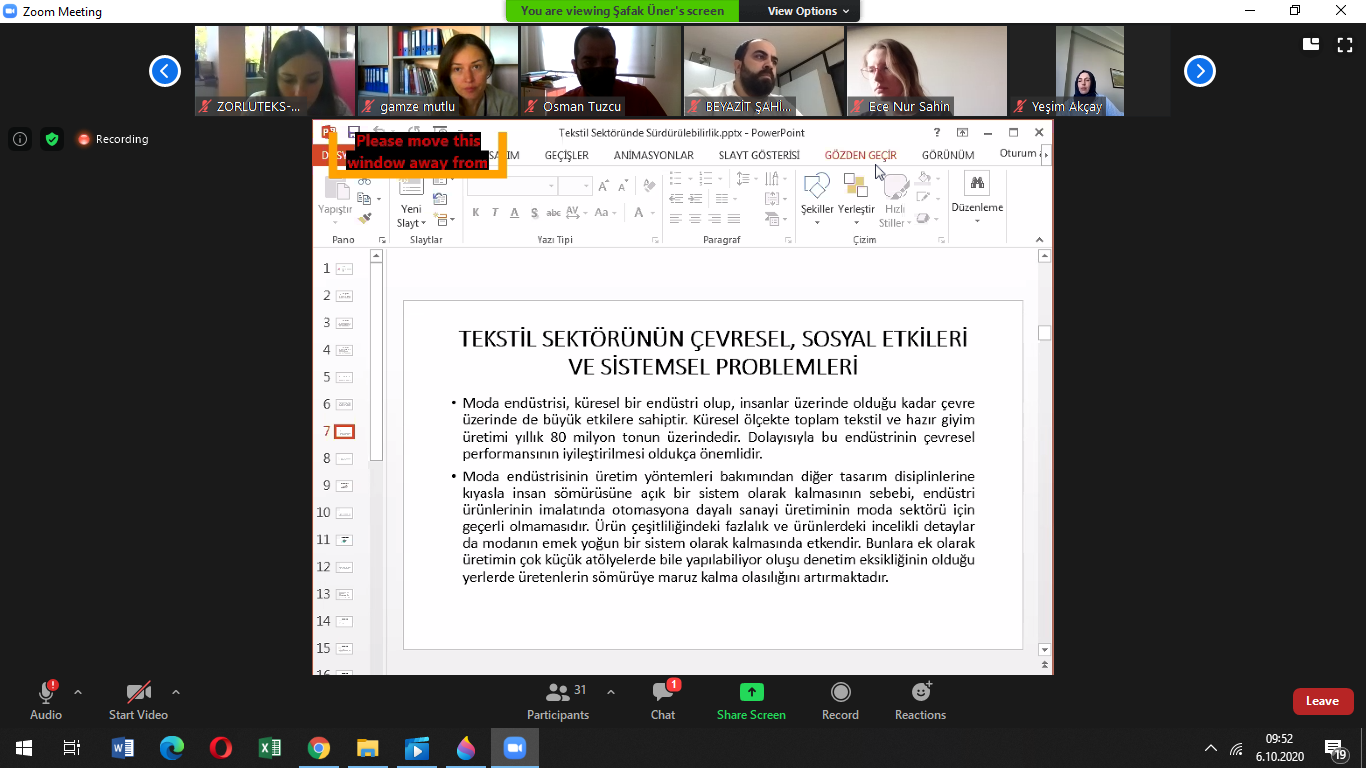The image size is (1366, 768).
Task: Click the green Share Screen icon
Action: [751, 692]
